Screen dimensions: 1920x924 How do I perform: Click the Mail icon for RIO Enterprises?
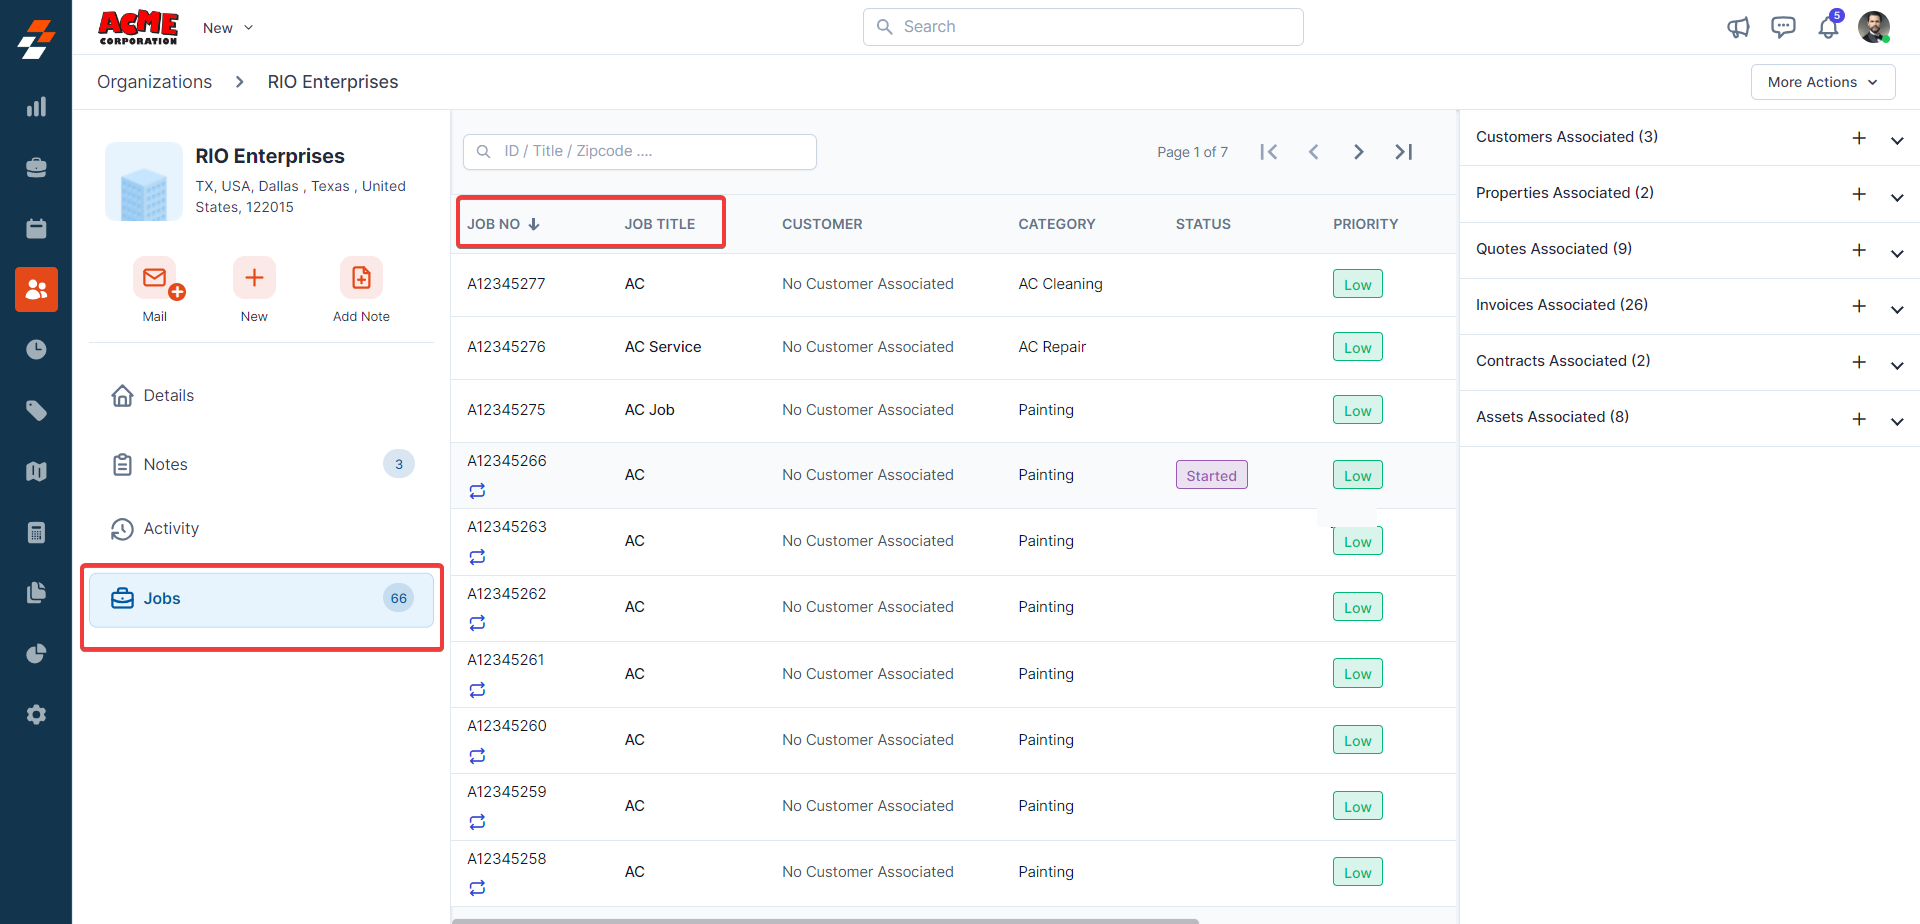(155, 279)
